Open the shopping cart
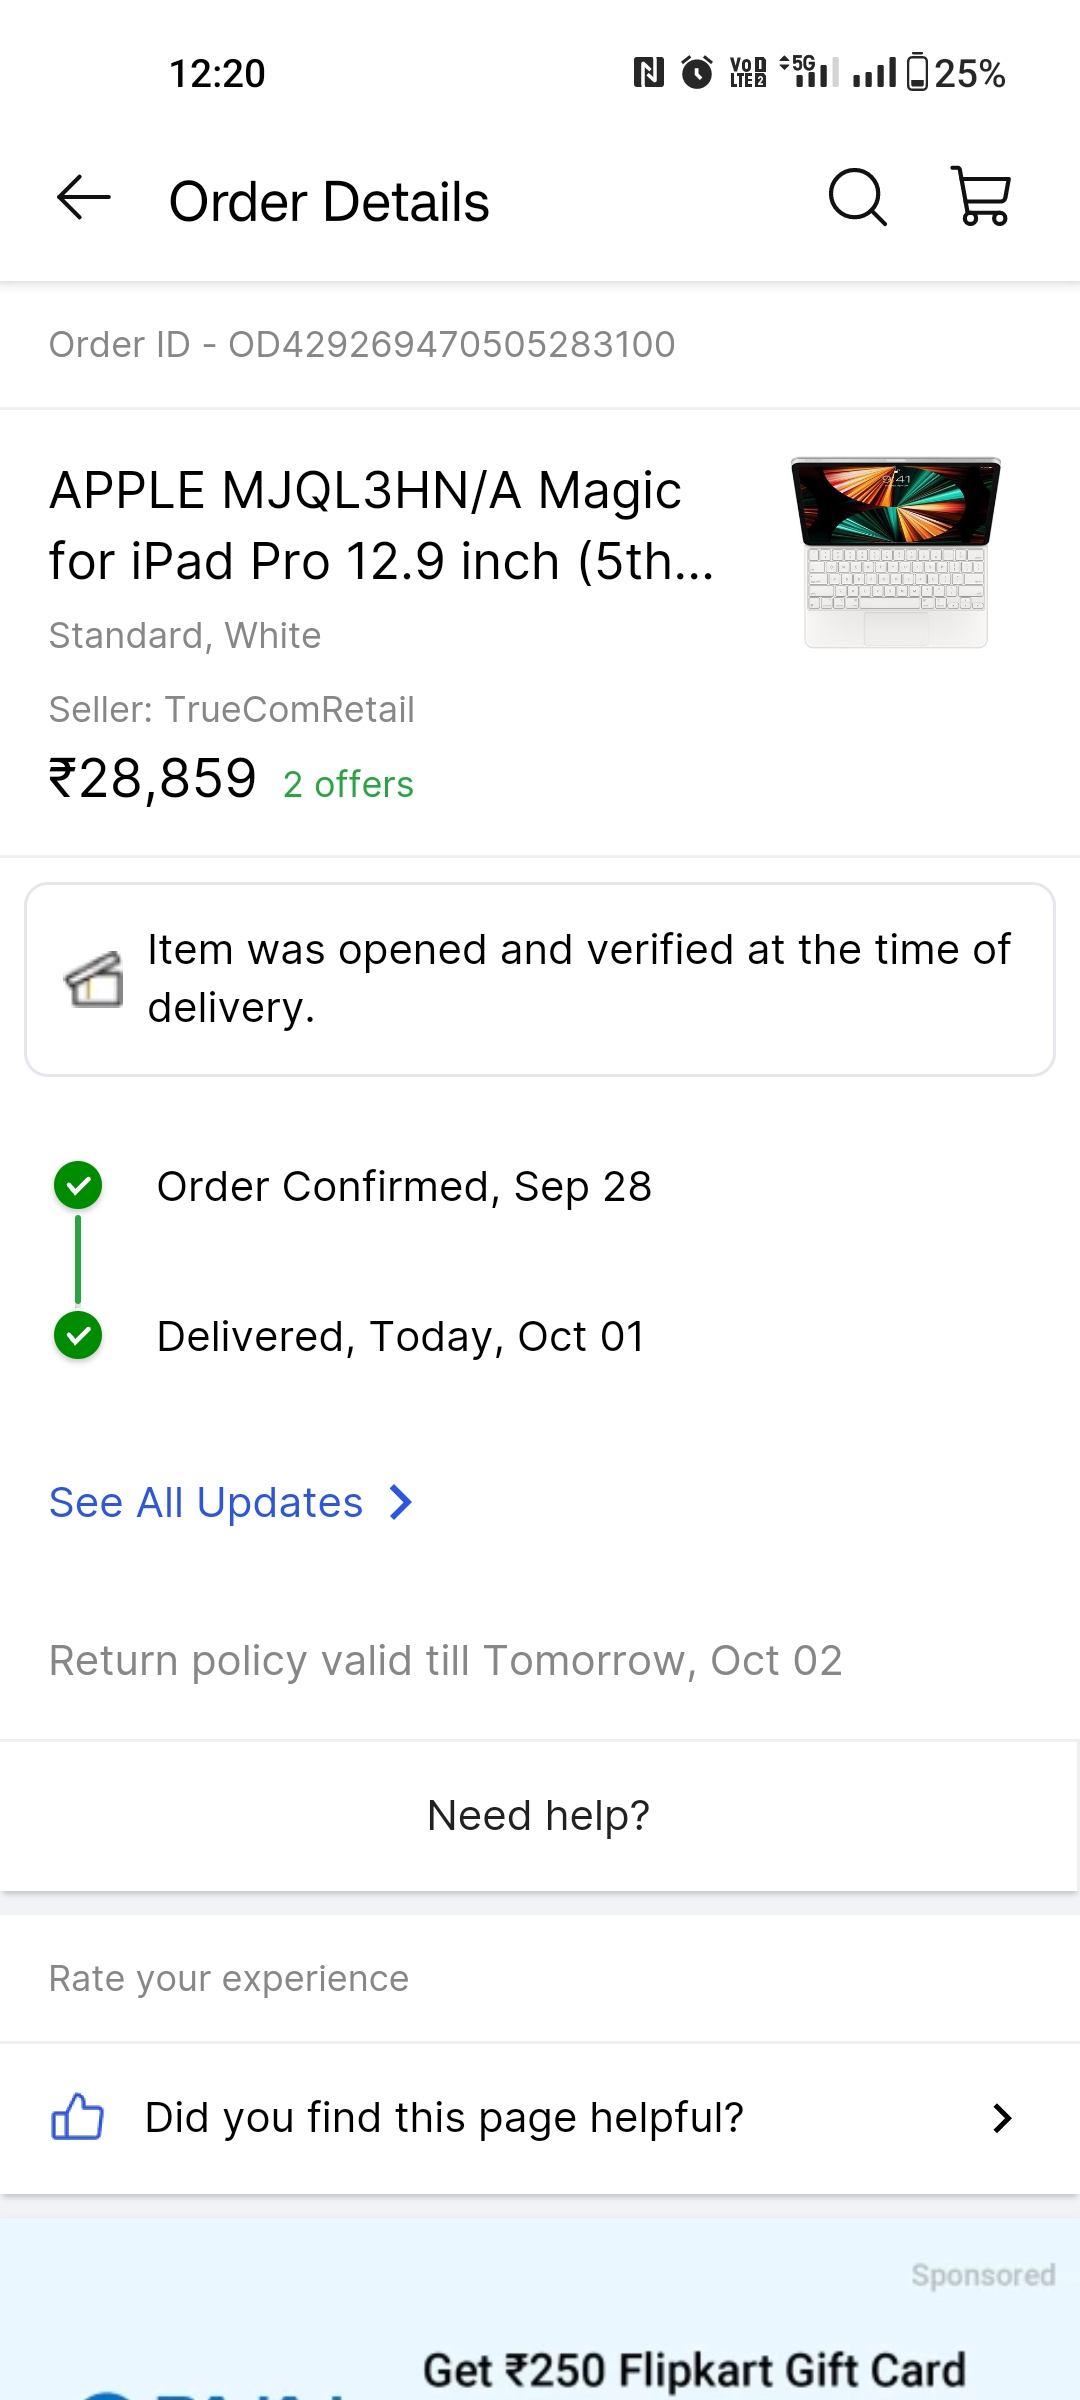Viewport: 1080px width, 2400px height. point(983,197)
